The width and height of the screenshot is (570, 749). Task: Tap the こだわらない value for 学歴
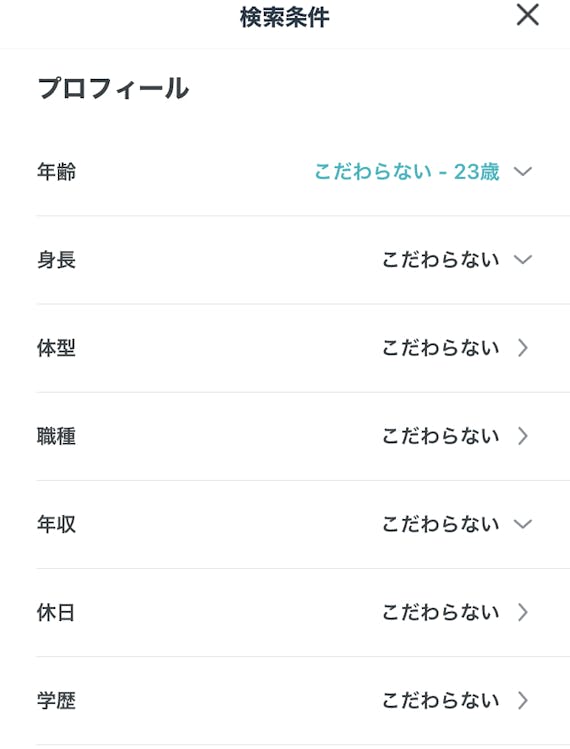pos(441,700)
